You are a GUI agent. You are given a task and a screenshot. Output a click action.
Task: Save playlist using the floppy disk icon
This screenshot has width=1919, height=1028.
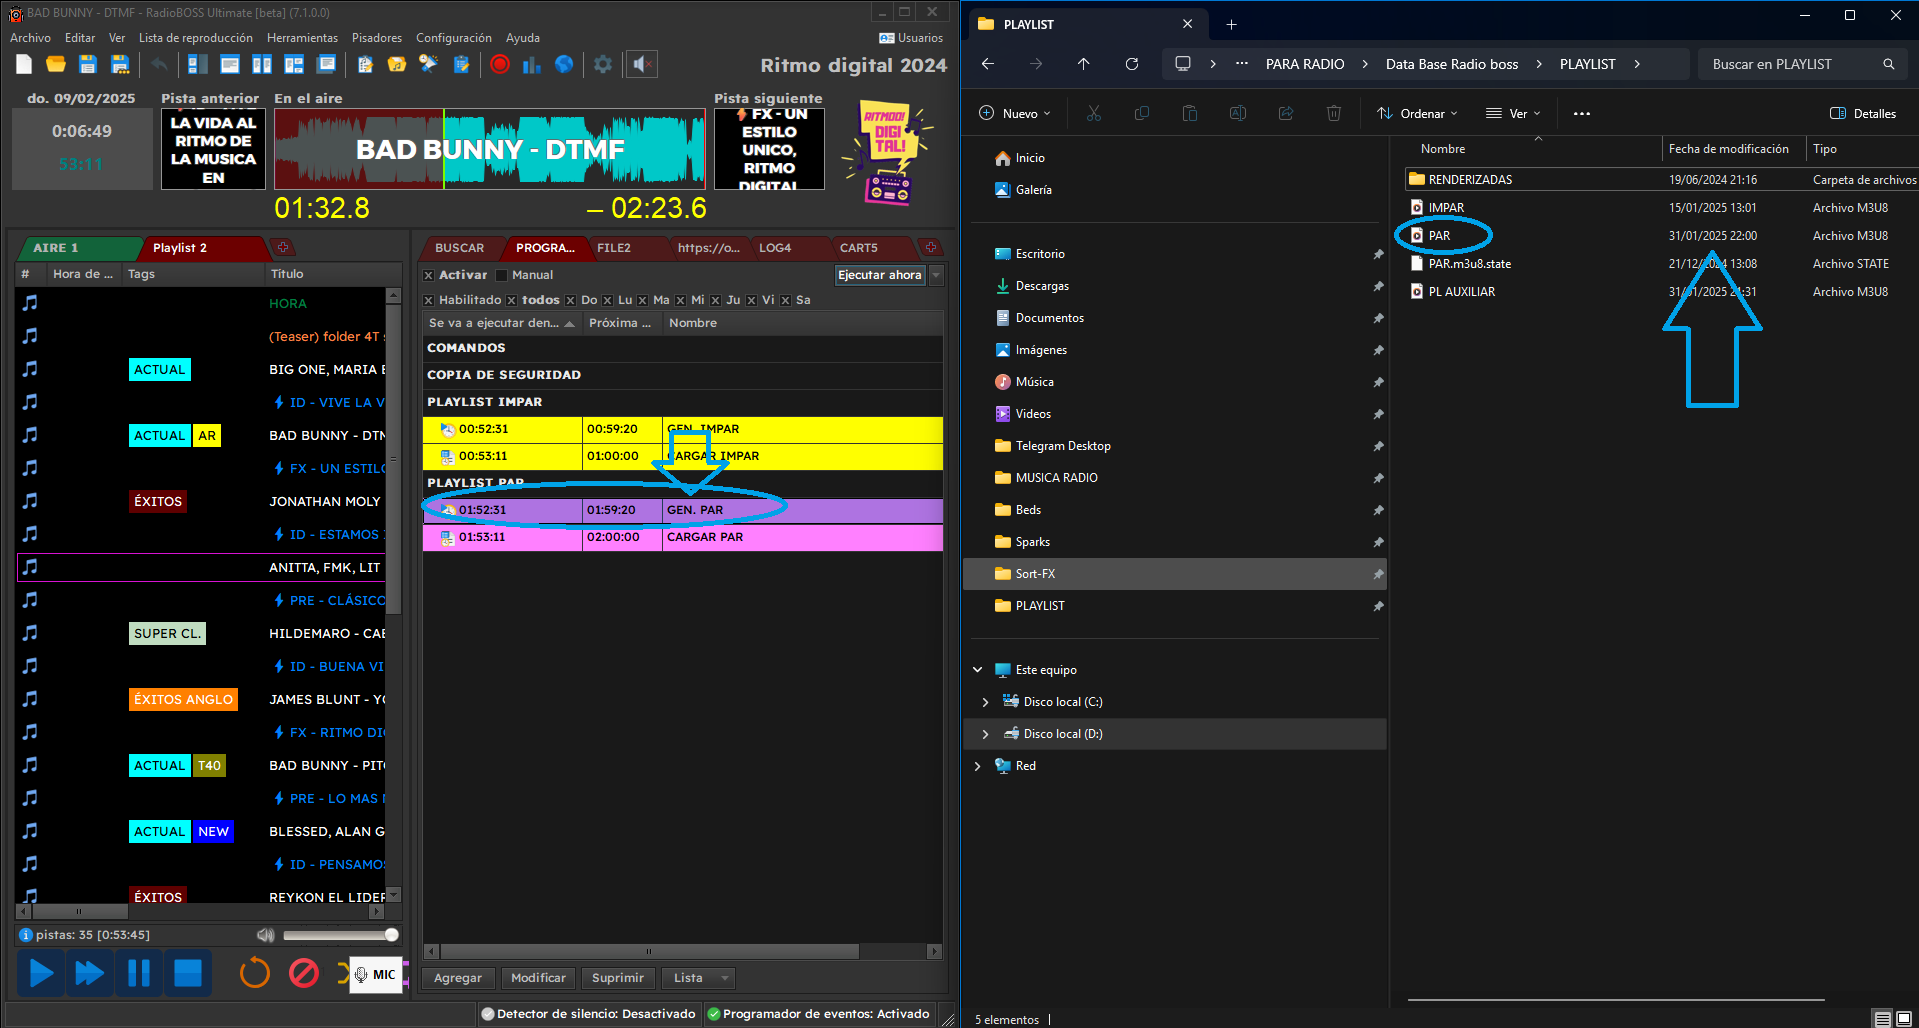88,65
